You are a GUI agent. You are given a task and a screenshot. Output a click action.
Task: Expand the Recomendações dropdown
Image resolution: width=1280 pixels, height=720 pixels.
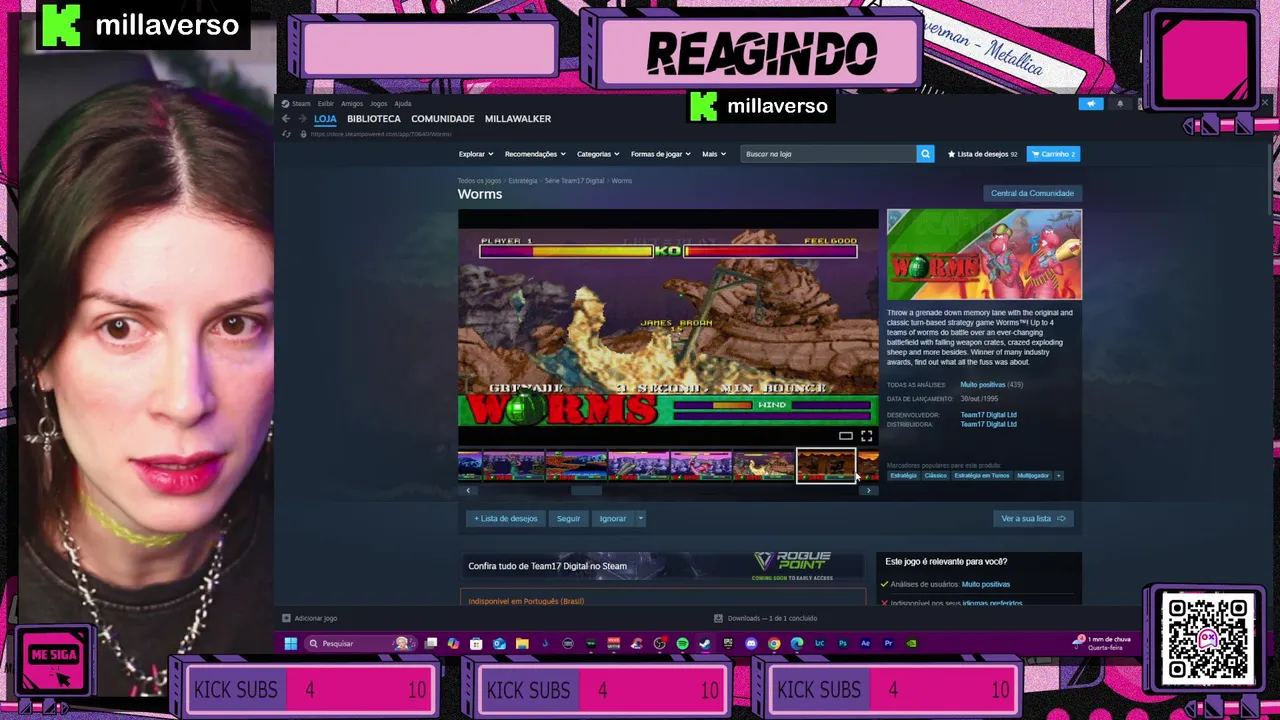click(535, 154)
